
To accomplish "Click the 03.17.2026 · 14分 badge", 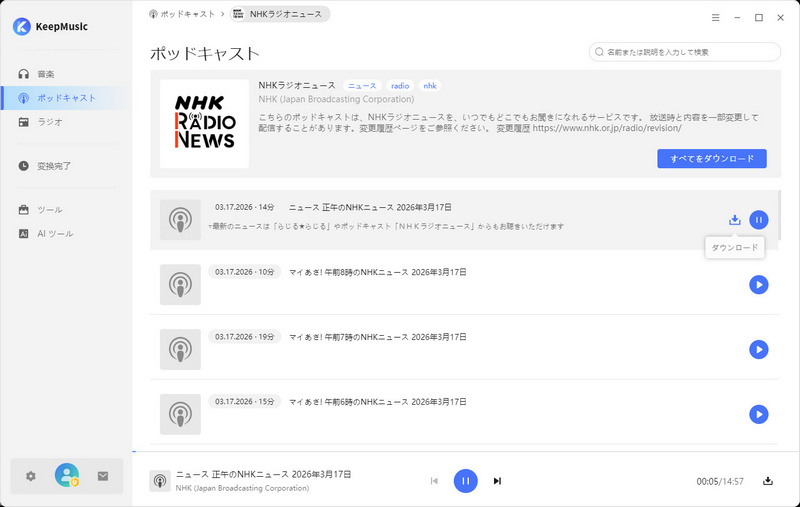I will 244,207.
